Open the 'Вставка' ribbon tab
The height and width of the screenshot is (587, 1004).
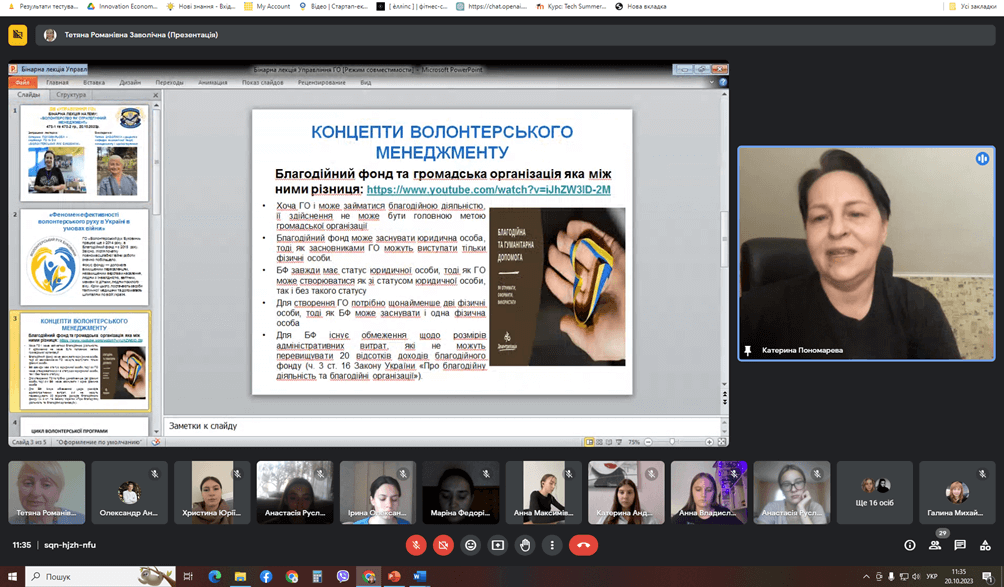coord(94,83)
